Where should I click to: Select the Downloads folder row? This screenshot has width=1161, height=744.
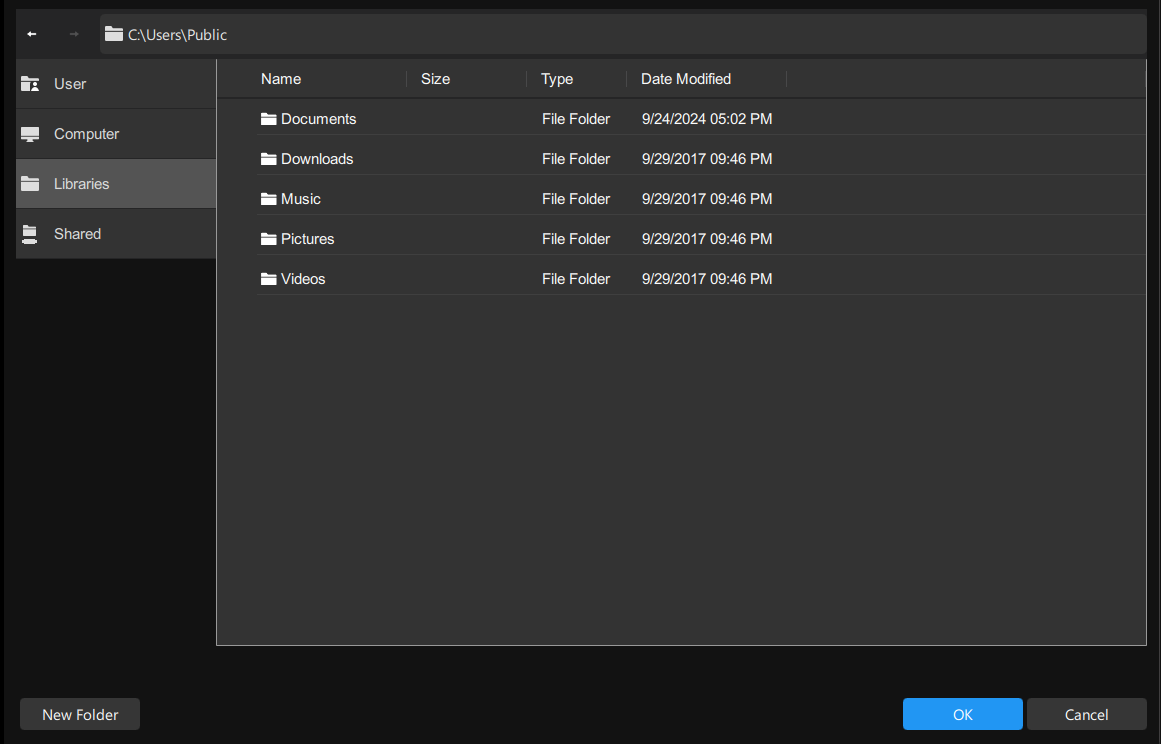317,159
